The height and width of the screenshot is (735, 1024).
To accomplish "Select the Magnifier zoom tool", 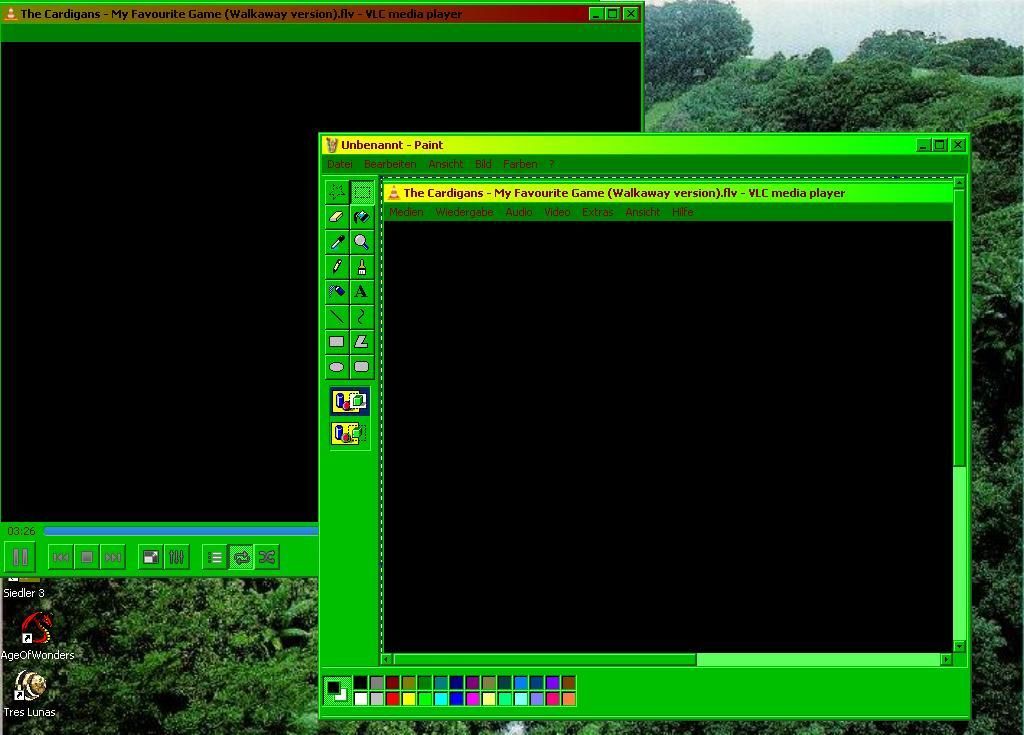I will click(361, 242).
